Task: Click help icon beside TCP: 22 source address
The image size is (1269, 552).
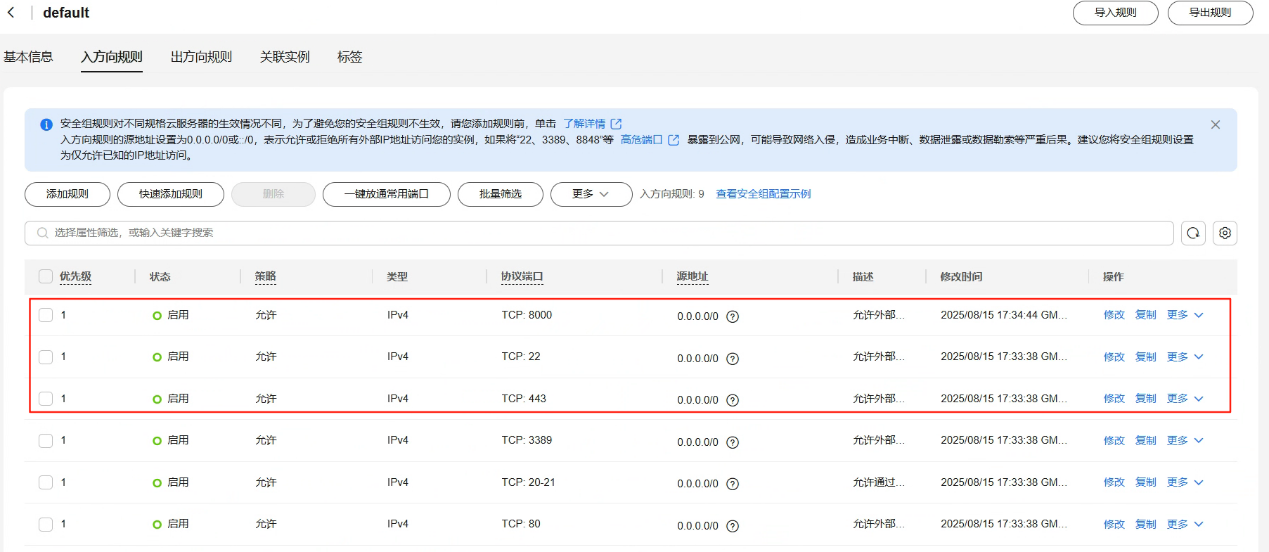Action: [732, 358]
